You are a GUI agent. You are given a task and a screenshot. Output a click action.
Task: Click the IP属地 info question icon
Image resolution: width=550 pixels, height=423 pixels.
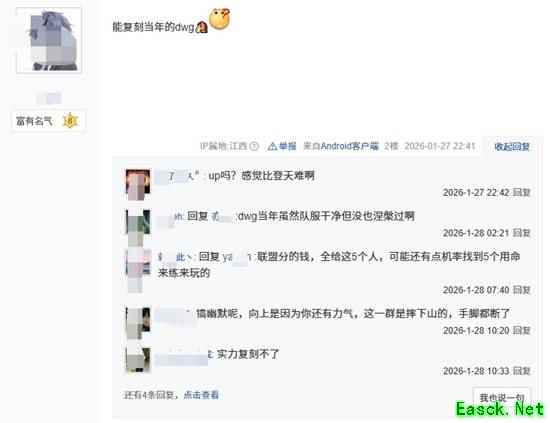[x=254, y=146]
